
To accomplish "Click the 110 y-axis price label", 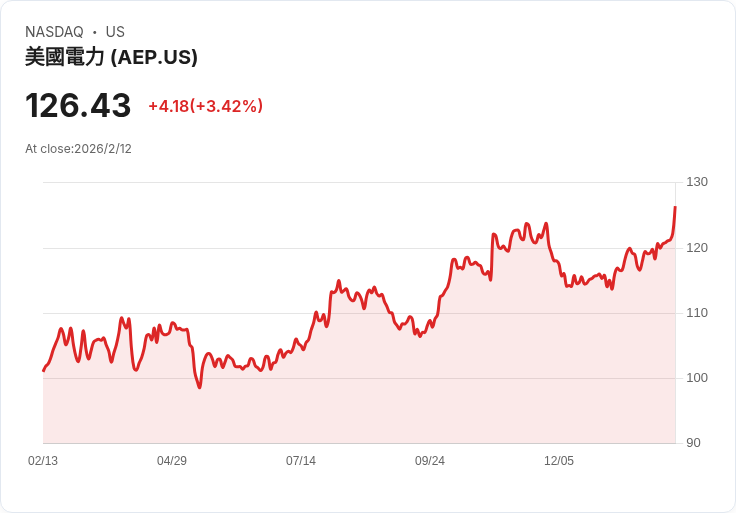I will coord(697,313).
